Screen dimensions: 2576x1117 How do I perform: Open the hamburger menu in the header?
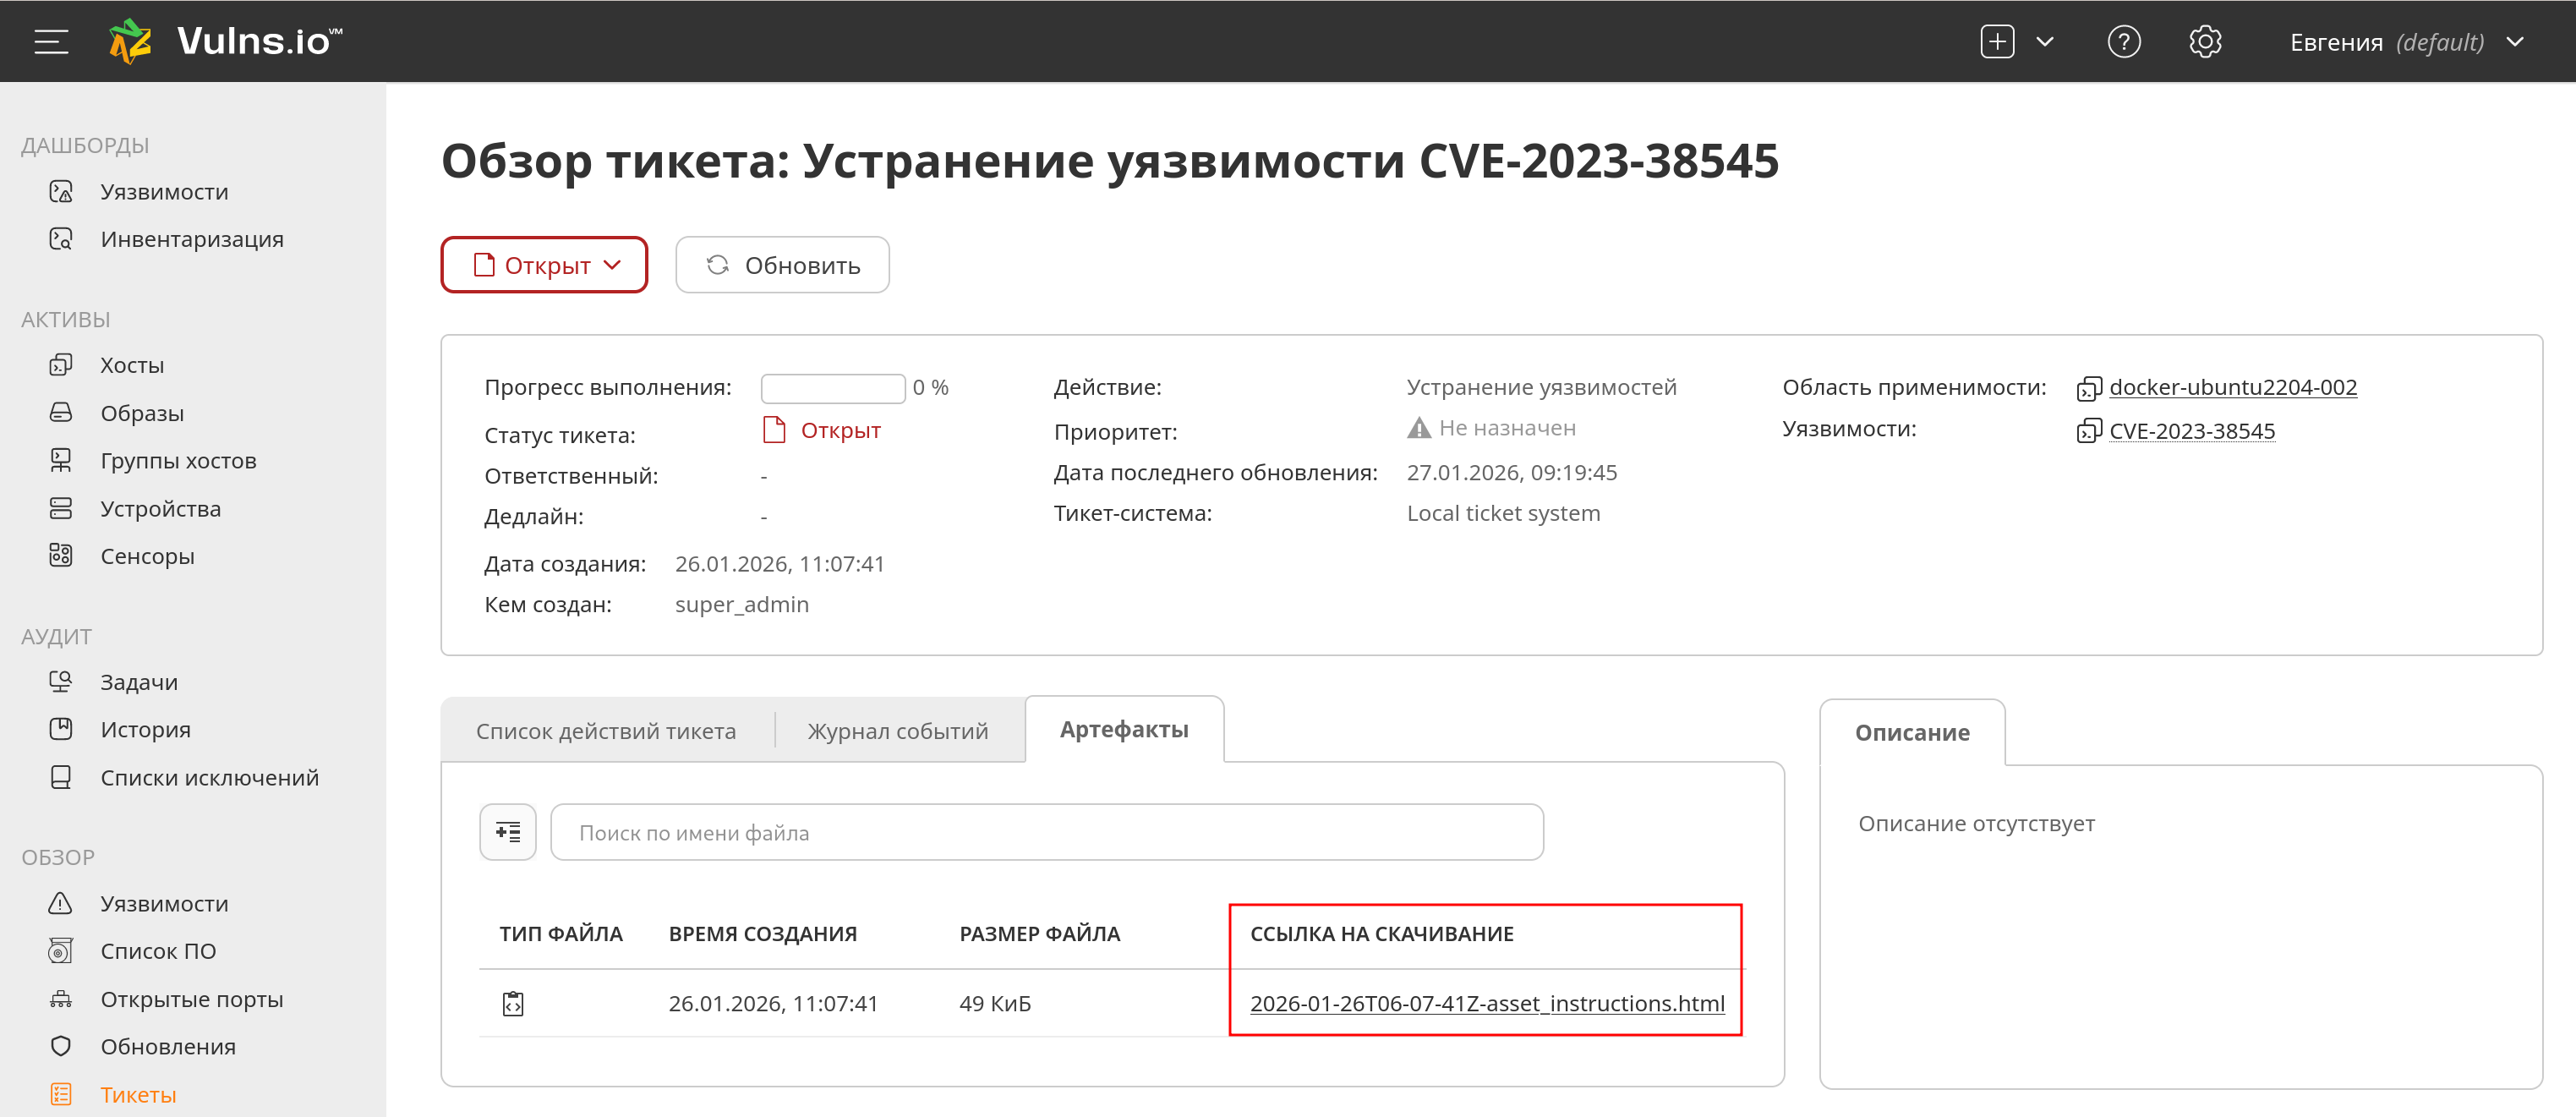51,41
